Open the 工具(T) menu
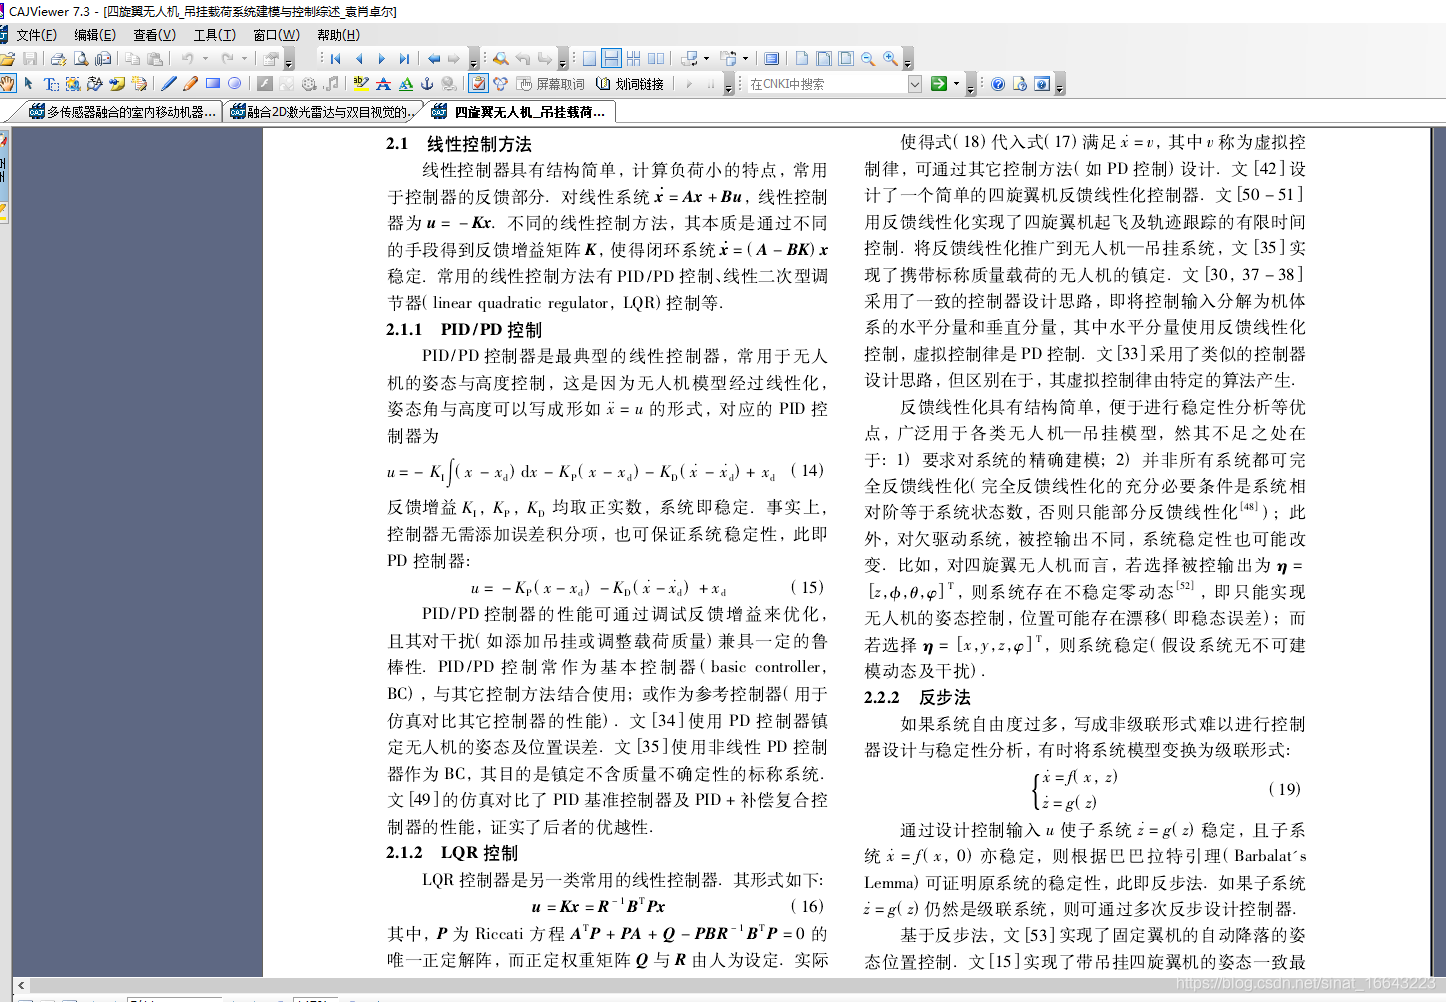The image size is (1446, 1002). (x=215, y=35)
